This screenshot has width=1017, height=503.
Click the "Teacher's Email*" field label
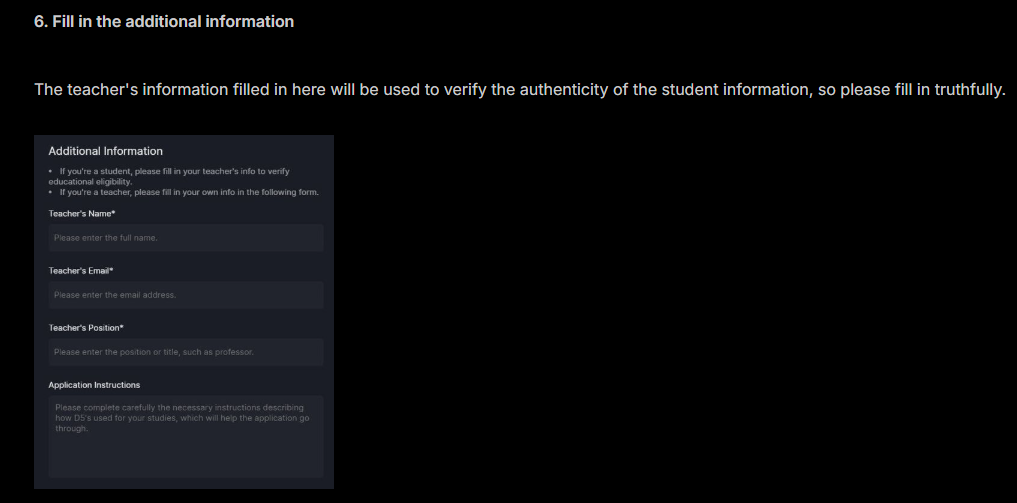81,270
